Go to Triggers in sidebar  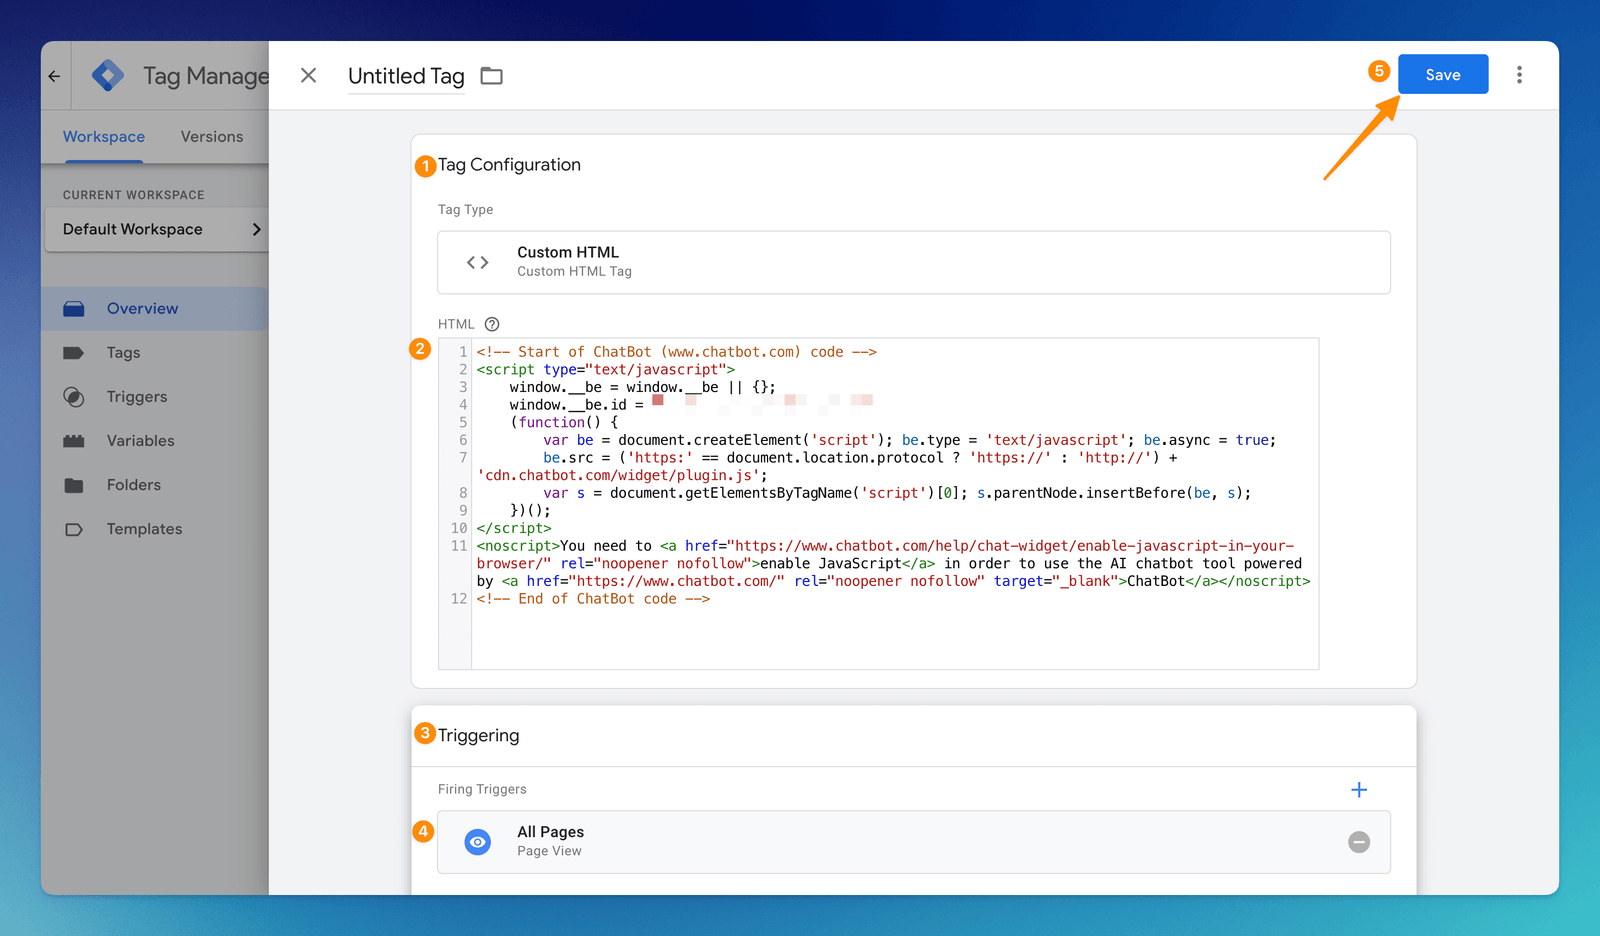[x=137, y=397]
